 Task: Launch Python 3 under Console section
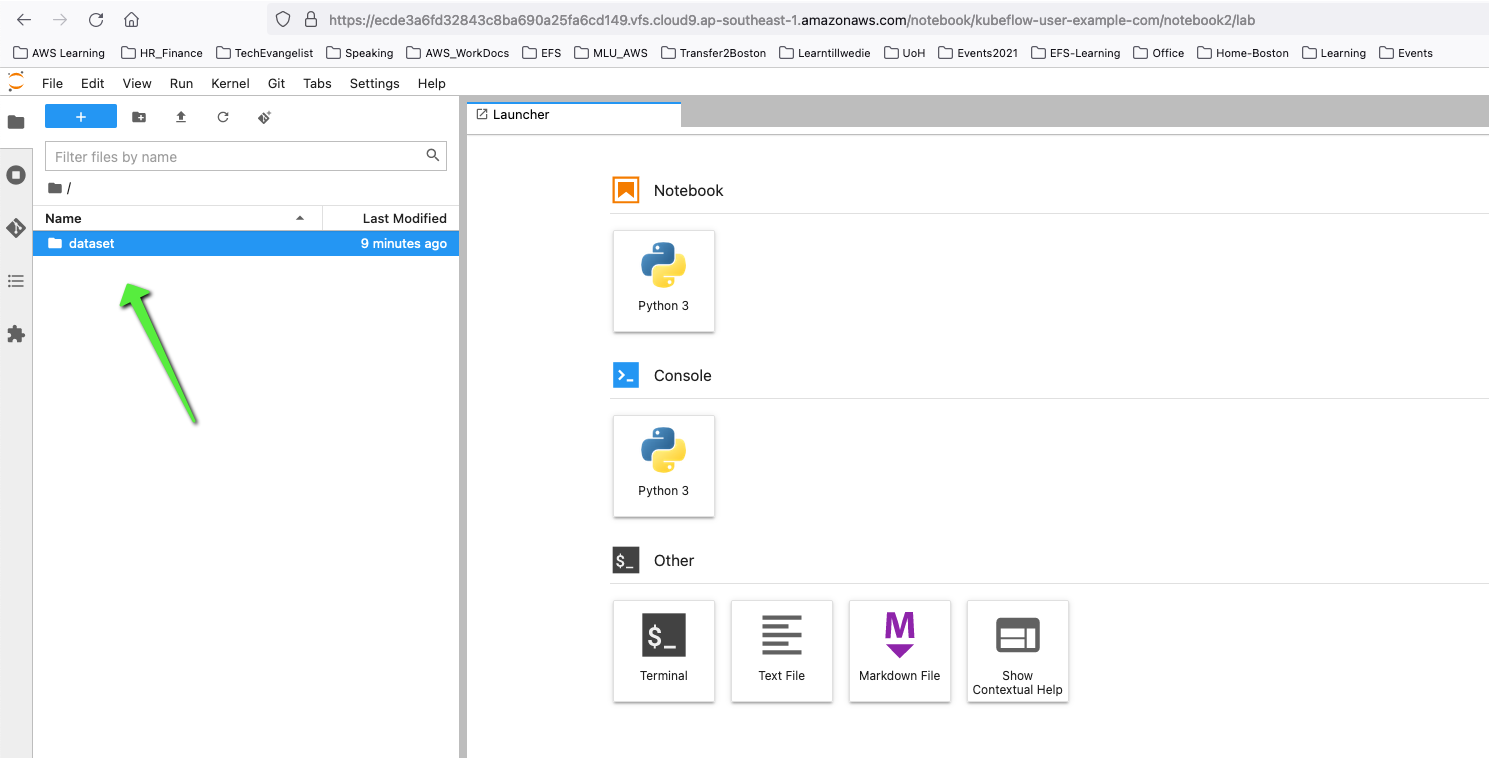(664, 466)
